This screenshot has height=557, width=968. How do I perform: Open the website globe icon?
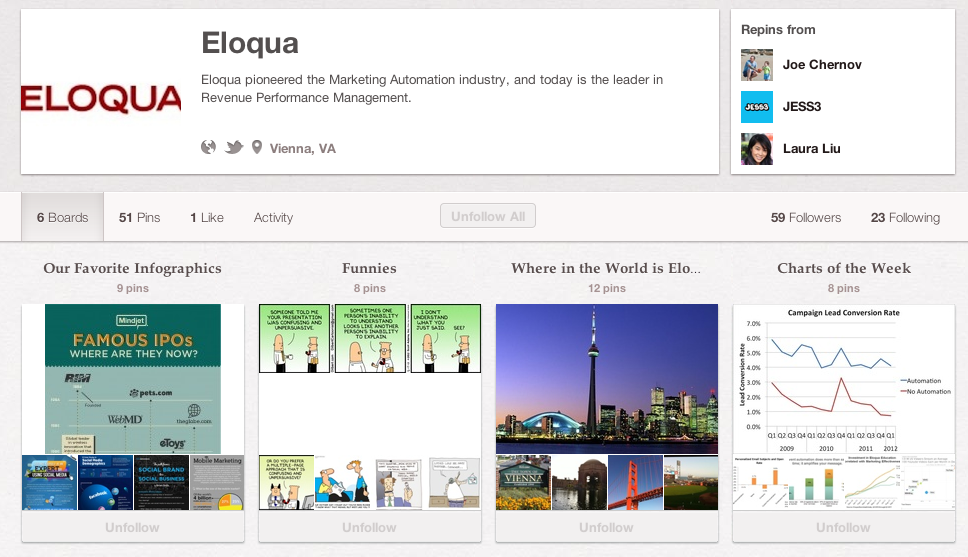tap(209, 147)
